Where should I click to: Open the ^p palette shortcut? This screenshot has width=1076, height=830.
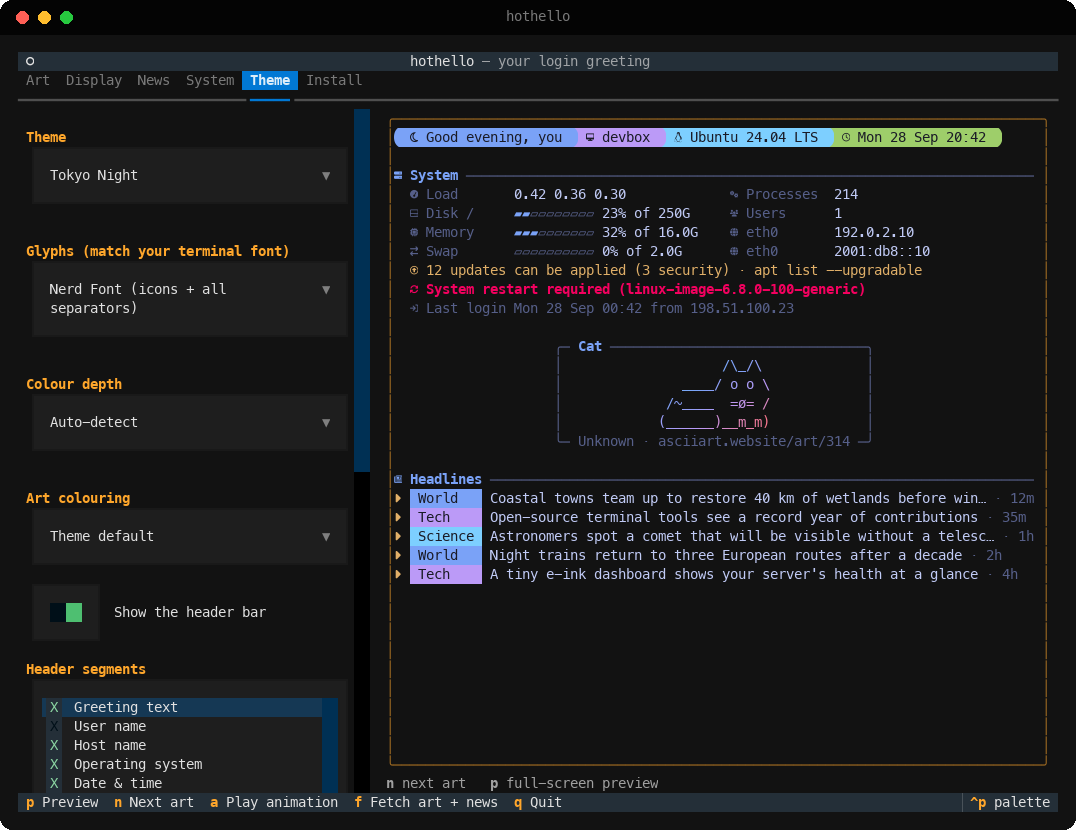point(1010,802)
